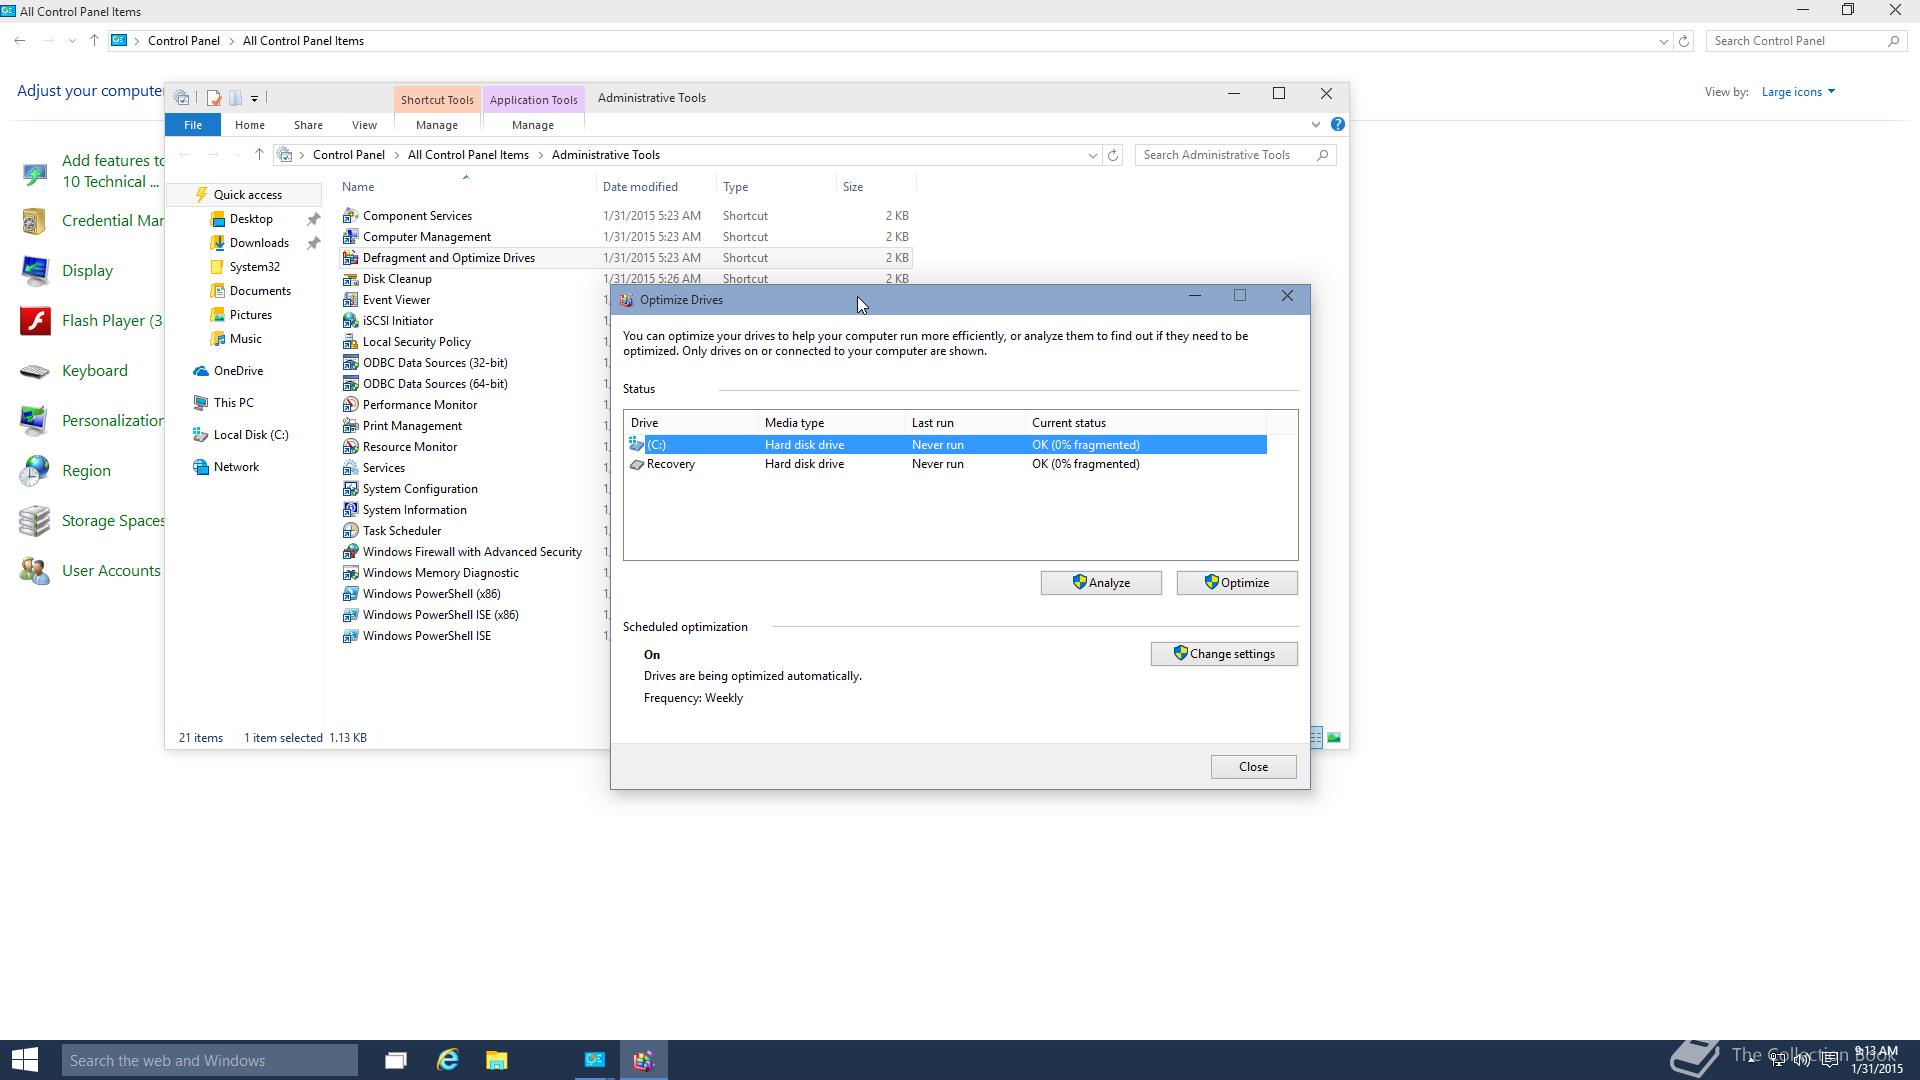Open recent locations arrow in Control Panel window
This screenshot has width=1920, height=1080.
coord(71,41)
